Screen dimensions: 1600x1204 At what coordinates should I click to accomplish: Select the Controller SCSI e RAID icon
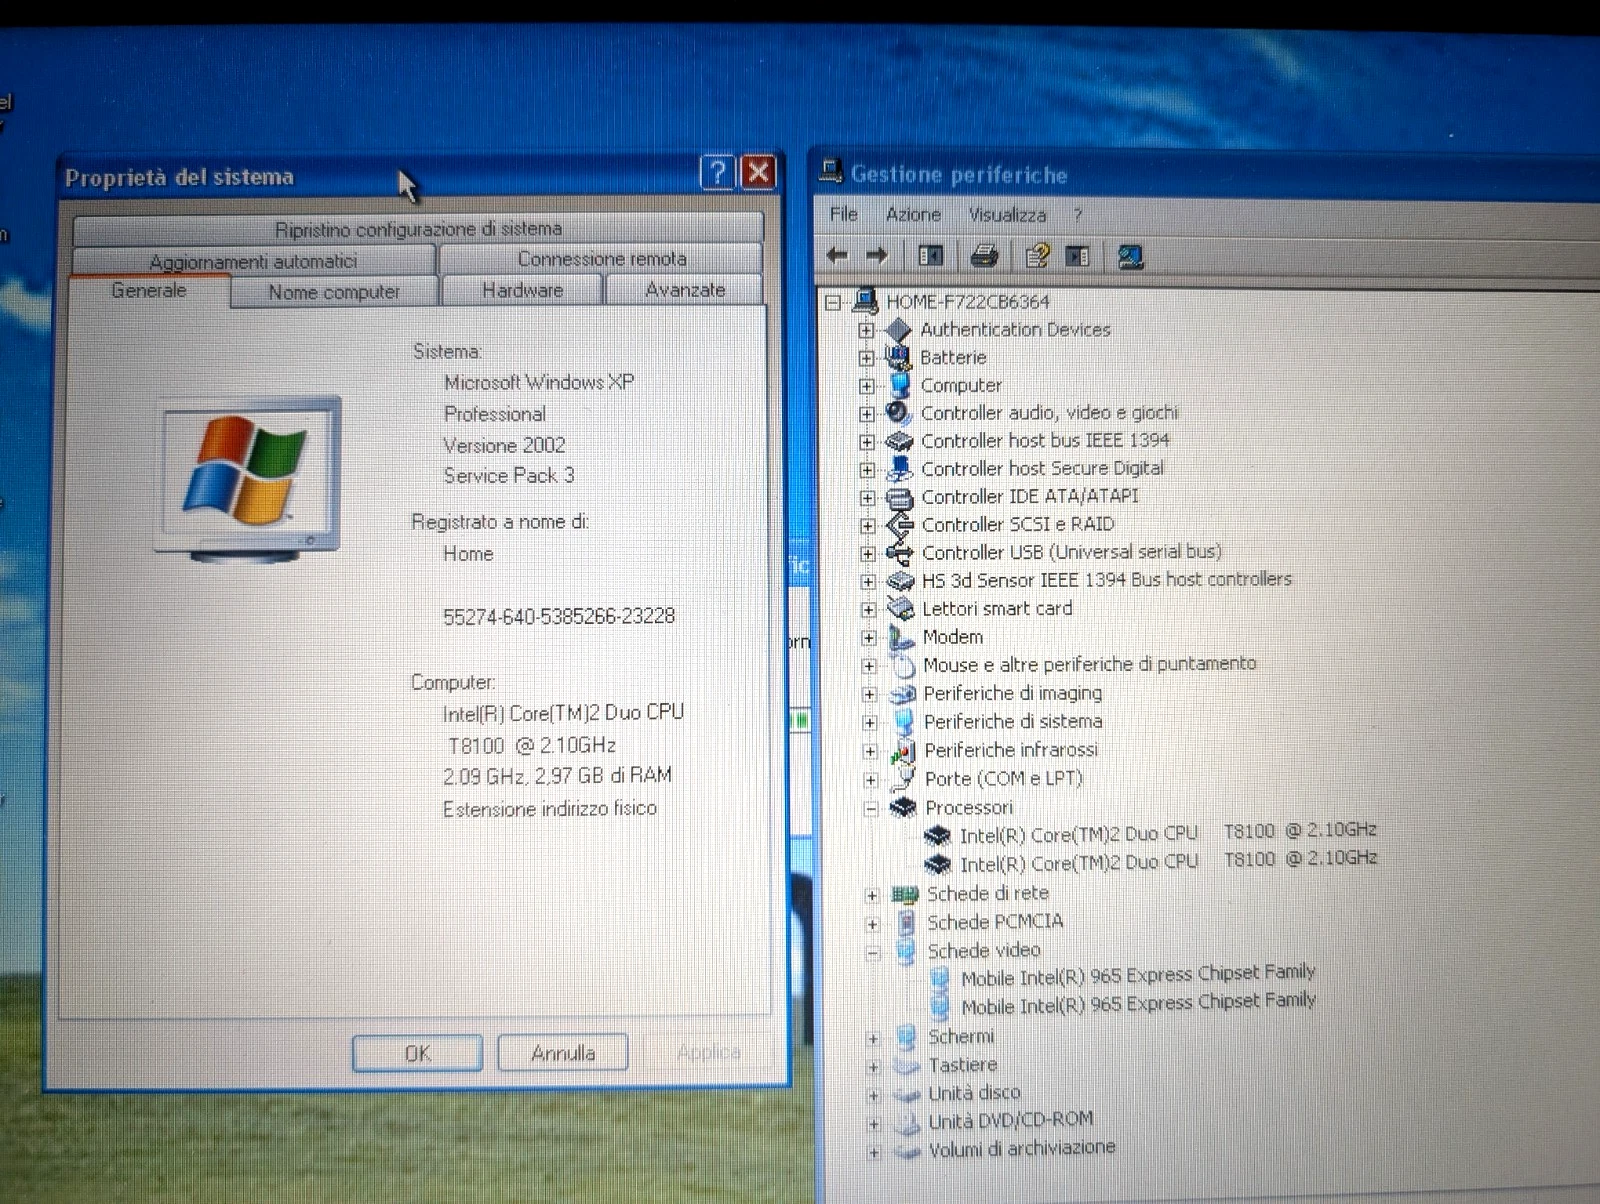point(900,524)
